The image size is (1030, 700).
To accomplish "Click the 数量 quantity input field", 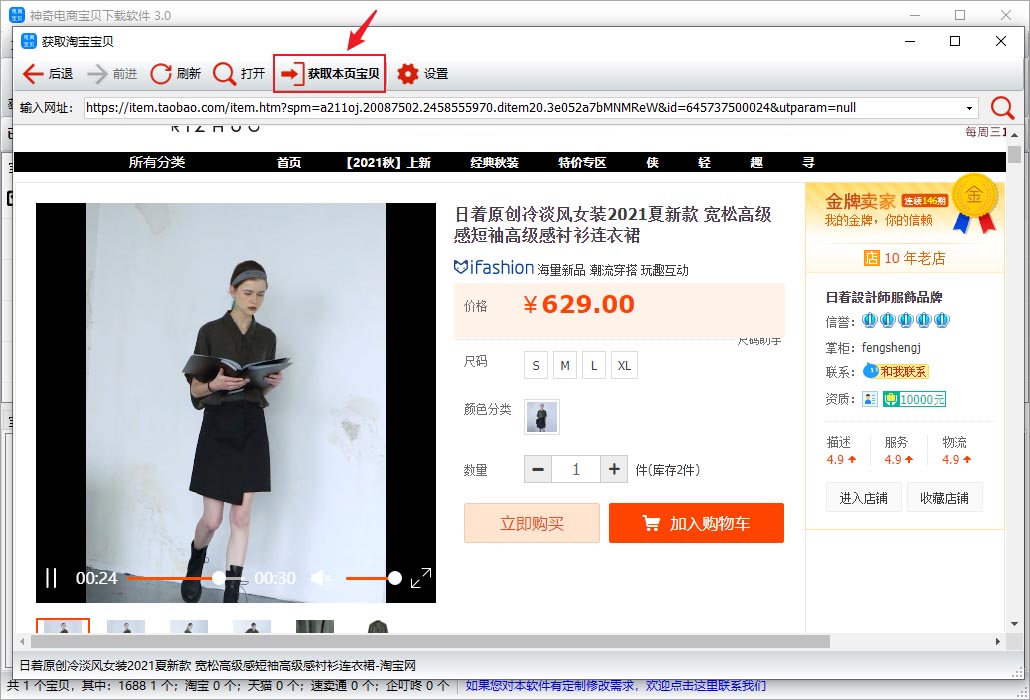I will 576,470.
